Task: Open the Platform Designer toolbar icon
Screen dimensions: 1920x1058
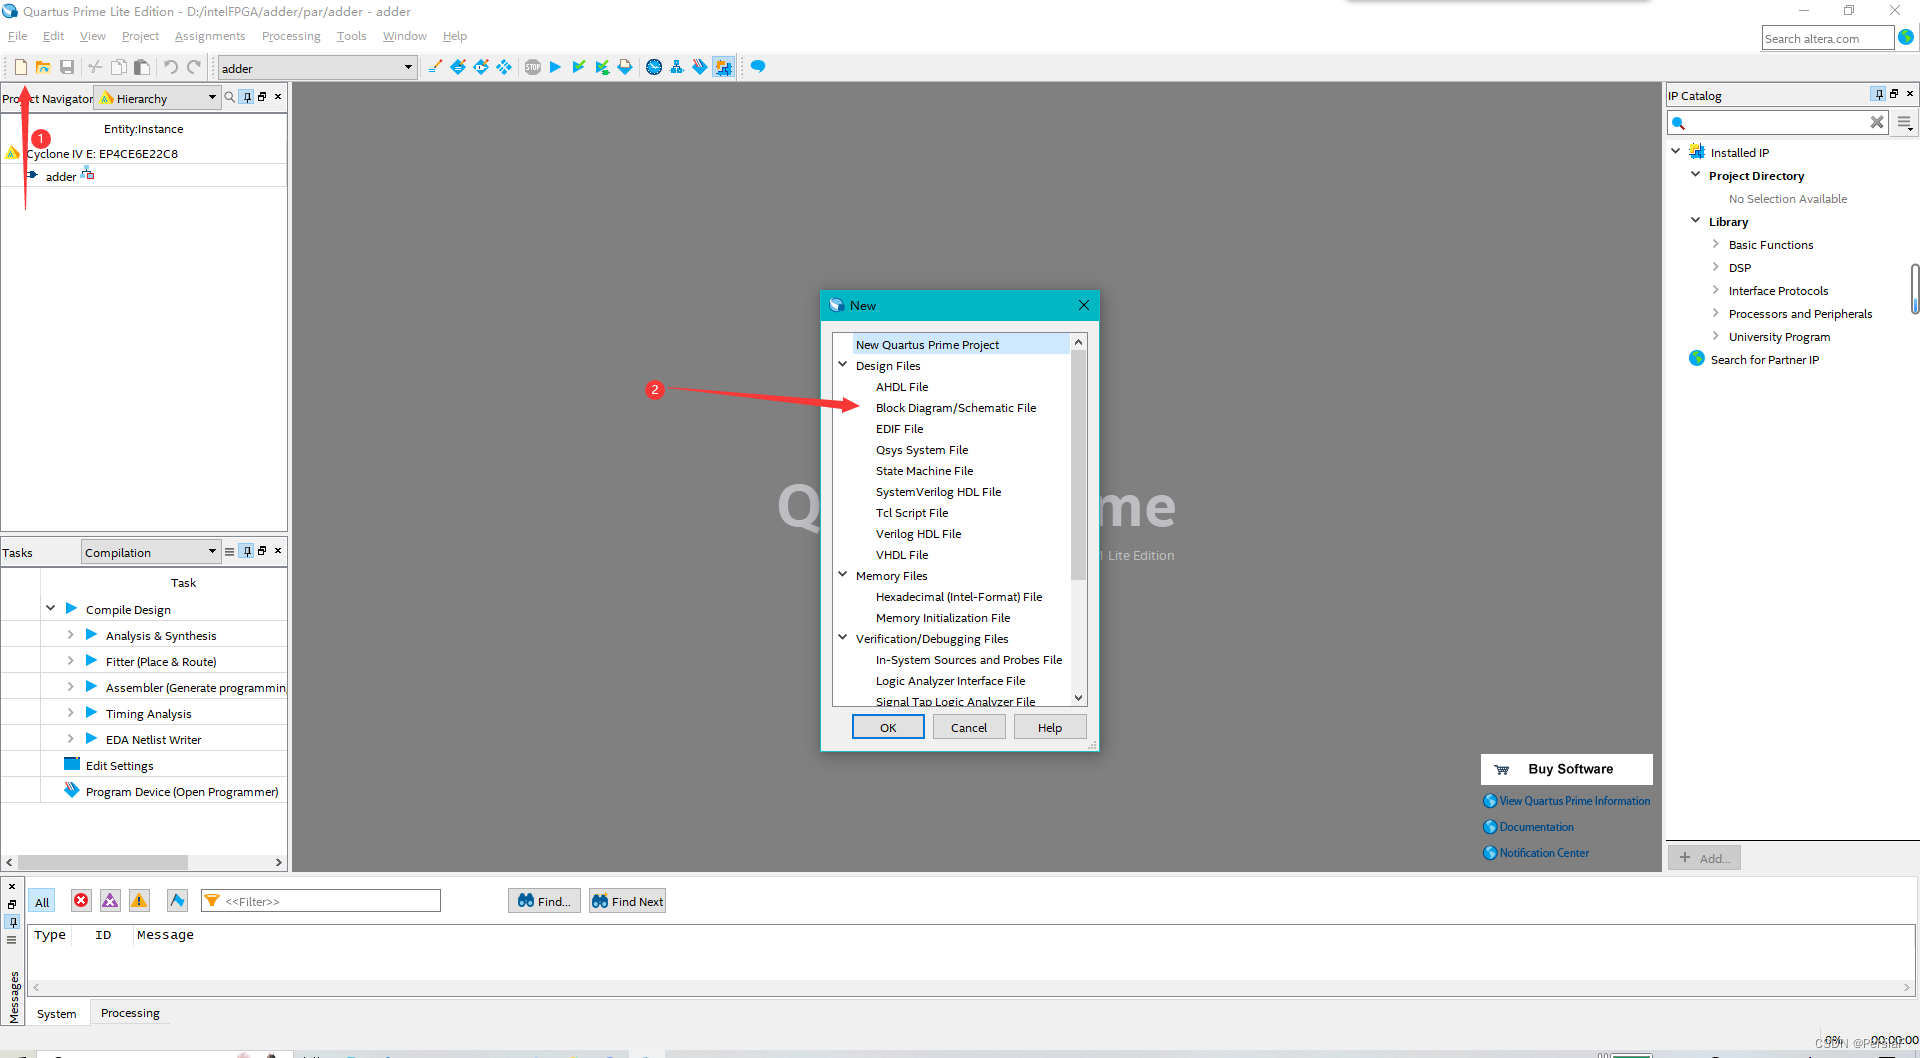Action: click(x=723, y=67)
